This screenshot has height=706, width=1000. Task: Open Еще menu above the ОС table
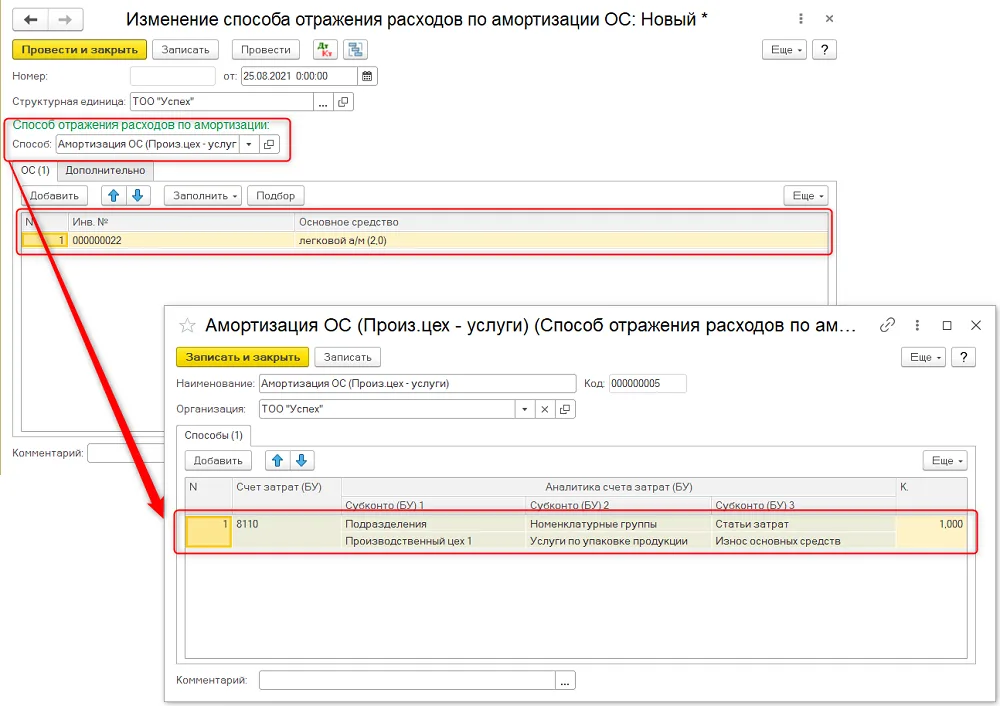[x=806, y=196]
